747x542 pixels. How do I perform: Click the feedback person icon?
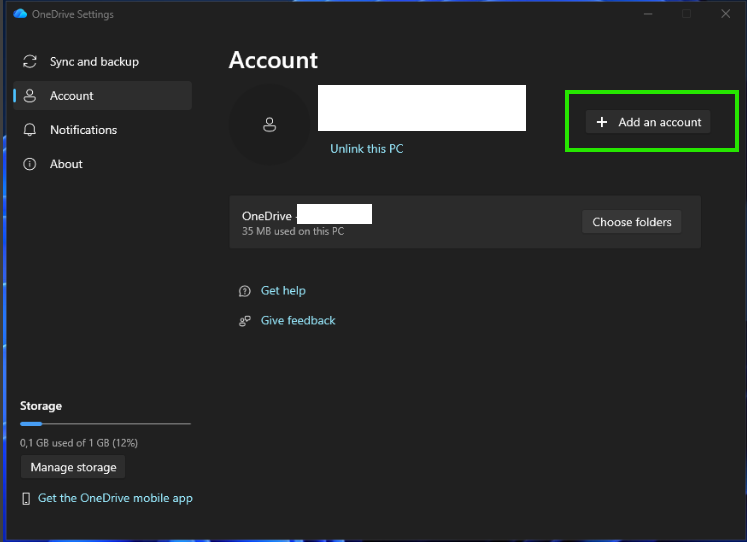tap(244, 321)
